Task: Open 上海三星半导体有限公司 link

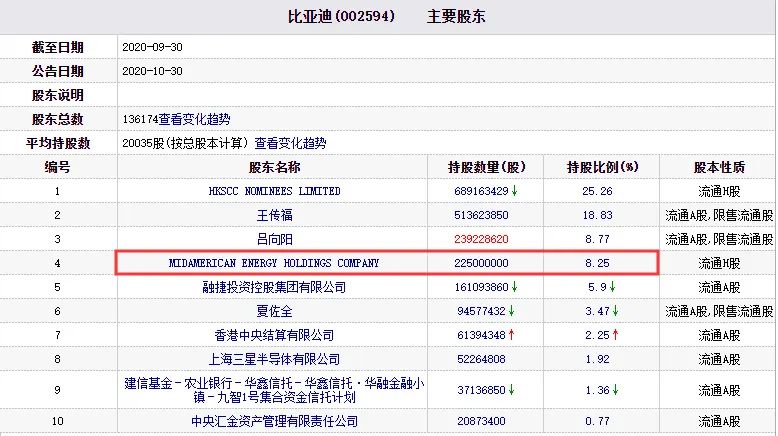Action: [x=274, y=359]
